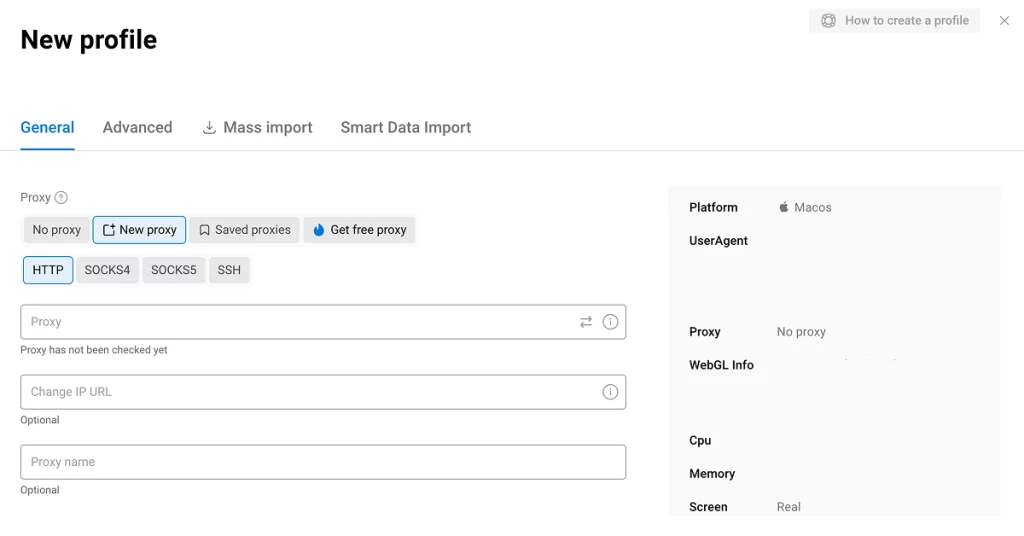
Task: Choose the SOCKS5 proxy protocol
Action: pyautogui.click(x=174, y=270)
